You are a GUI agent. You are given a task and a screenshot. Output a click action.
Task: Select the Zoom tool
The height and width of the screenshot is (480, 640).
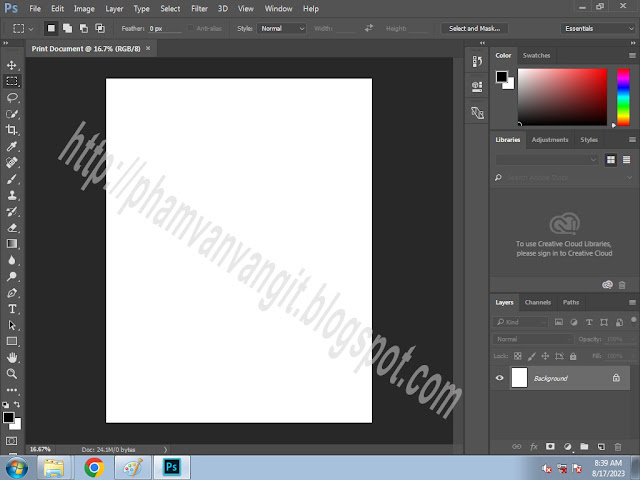click(11, 373)
